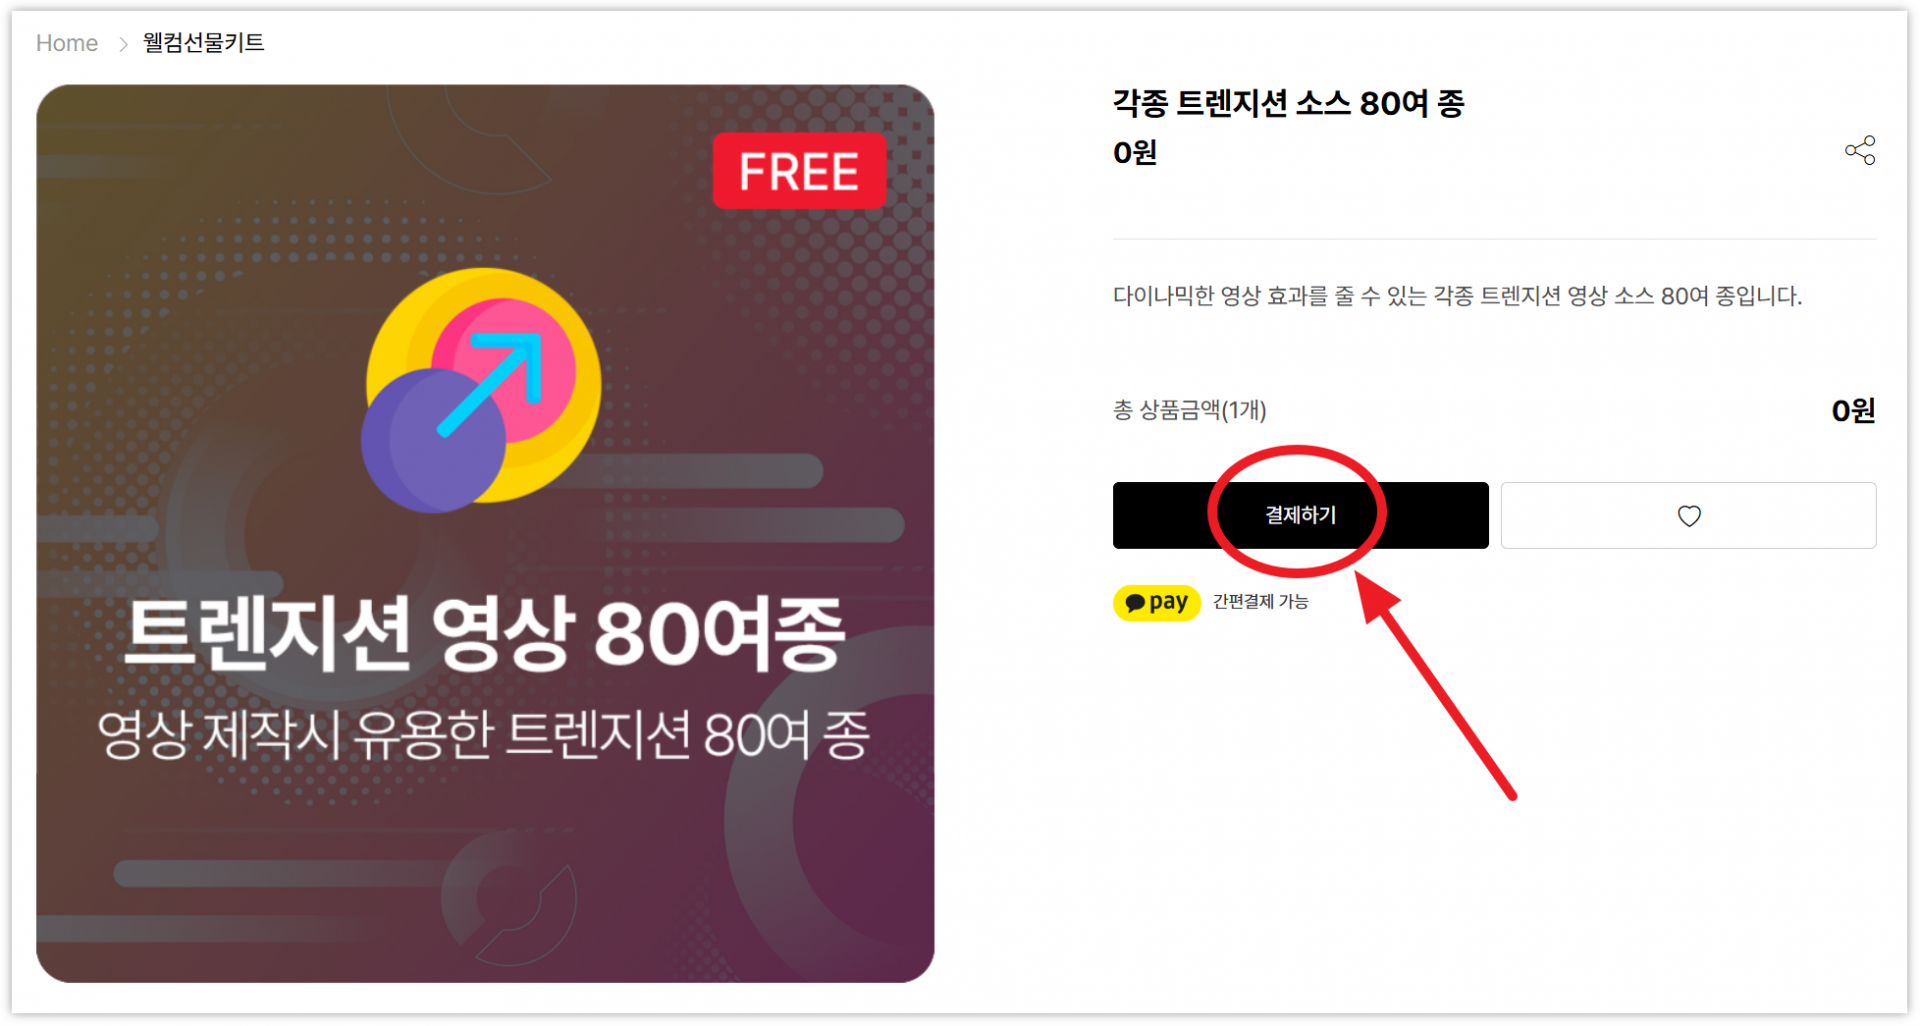Click the red FREE badge on image
This screenshot has width=1920, height=1026.
pos(799,171)
